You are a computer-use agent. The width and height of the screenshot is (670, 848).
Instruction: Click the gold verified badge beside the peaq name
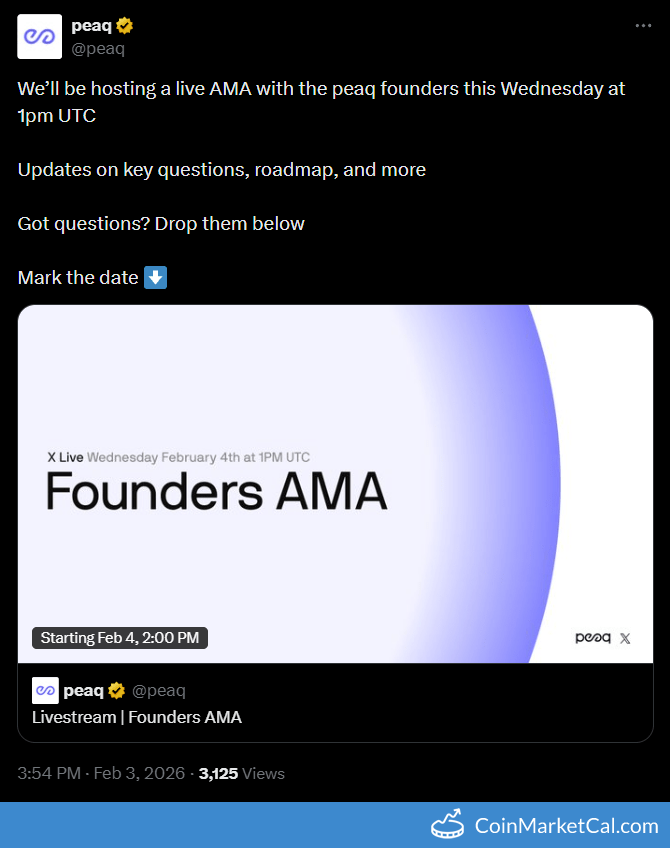(125, 26)
